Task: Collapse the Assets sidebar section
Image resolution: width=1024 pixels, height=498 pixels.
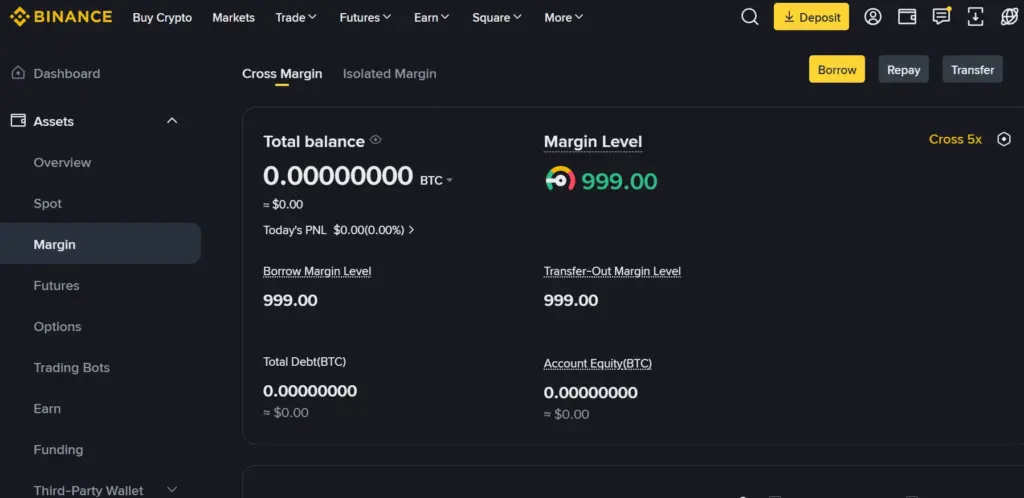Action: (x=172, y=121)
